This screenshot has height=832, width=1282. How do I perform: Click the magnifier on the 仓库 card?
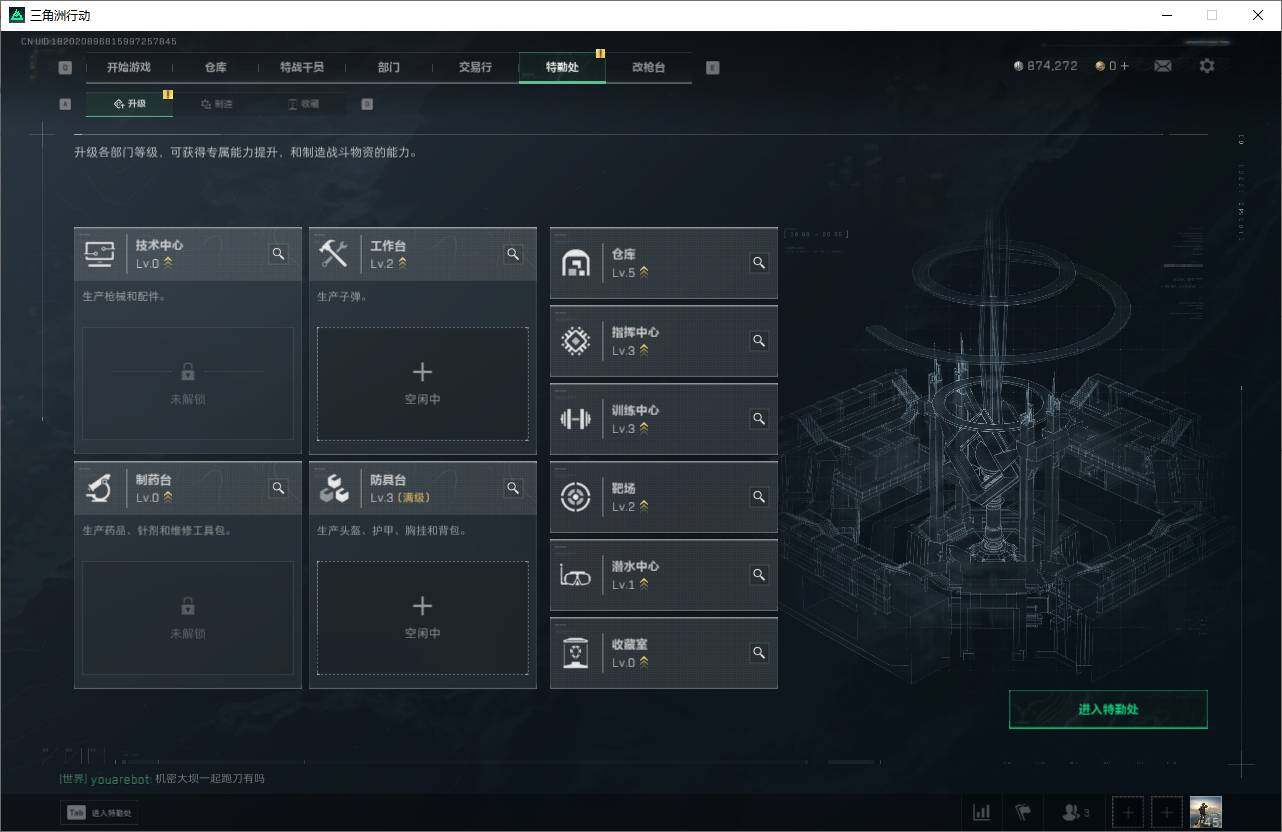[x=759, y=263]
